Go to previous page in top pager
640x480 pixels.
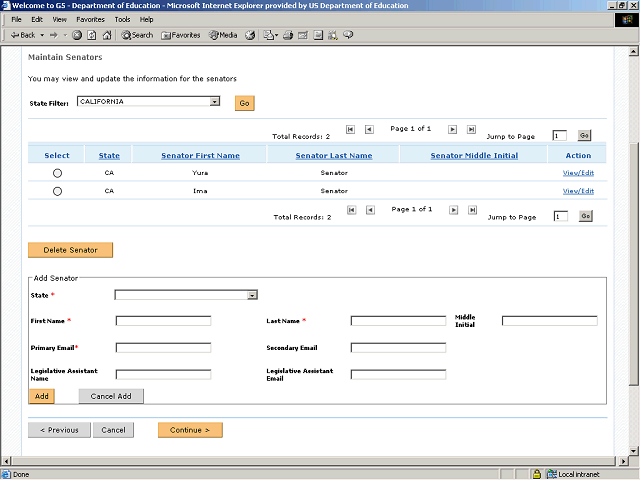(x=369, y=129)
